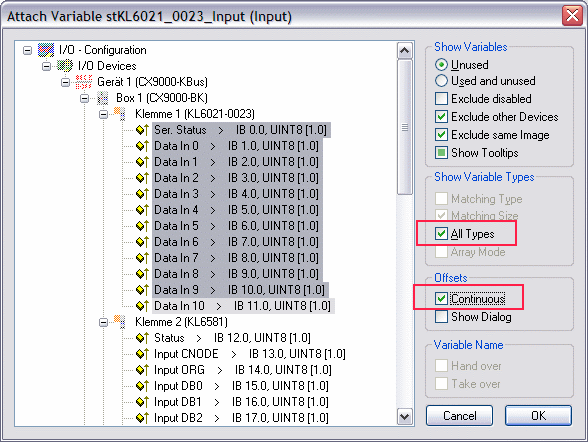Close the Attach Variable dialog
Viewport: 588px width, 442px height.
572,16
